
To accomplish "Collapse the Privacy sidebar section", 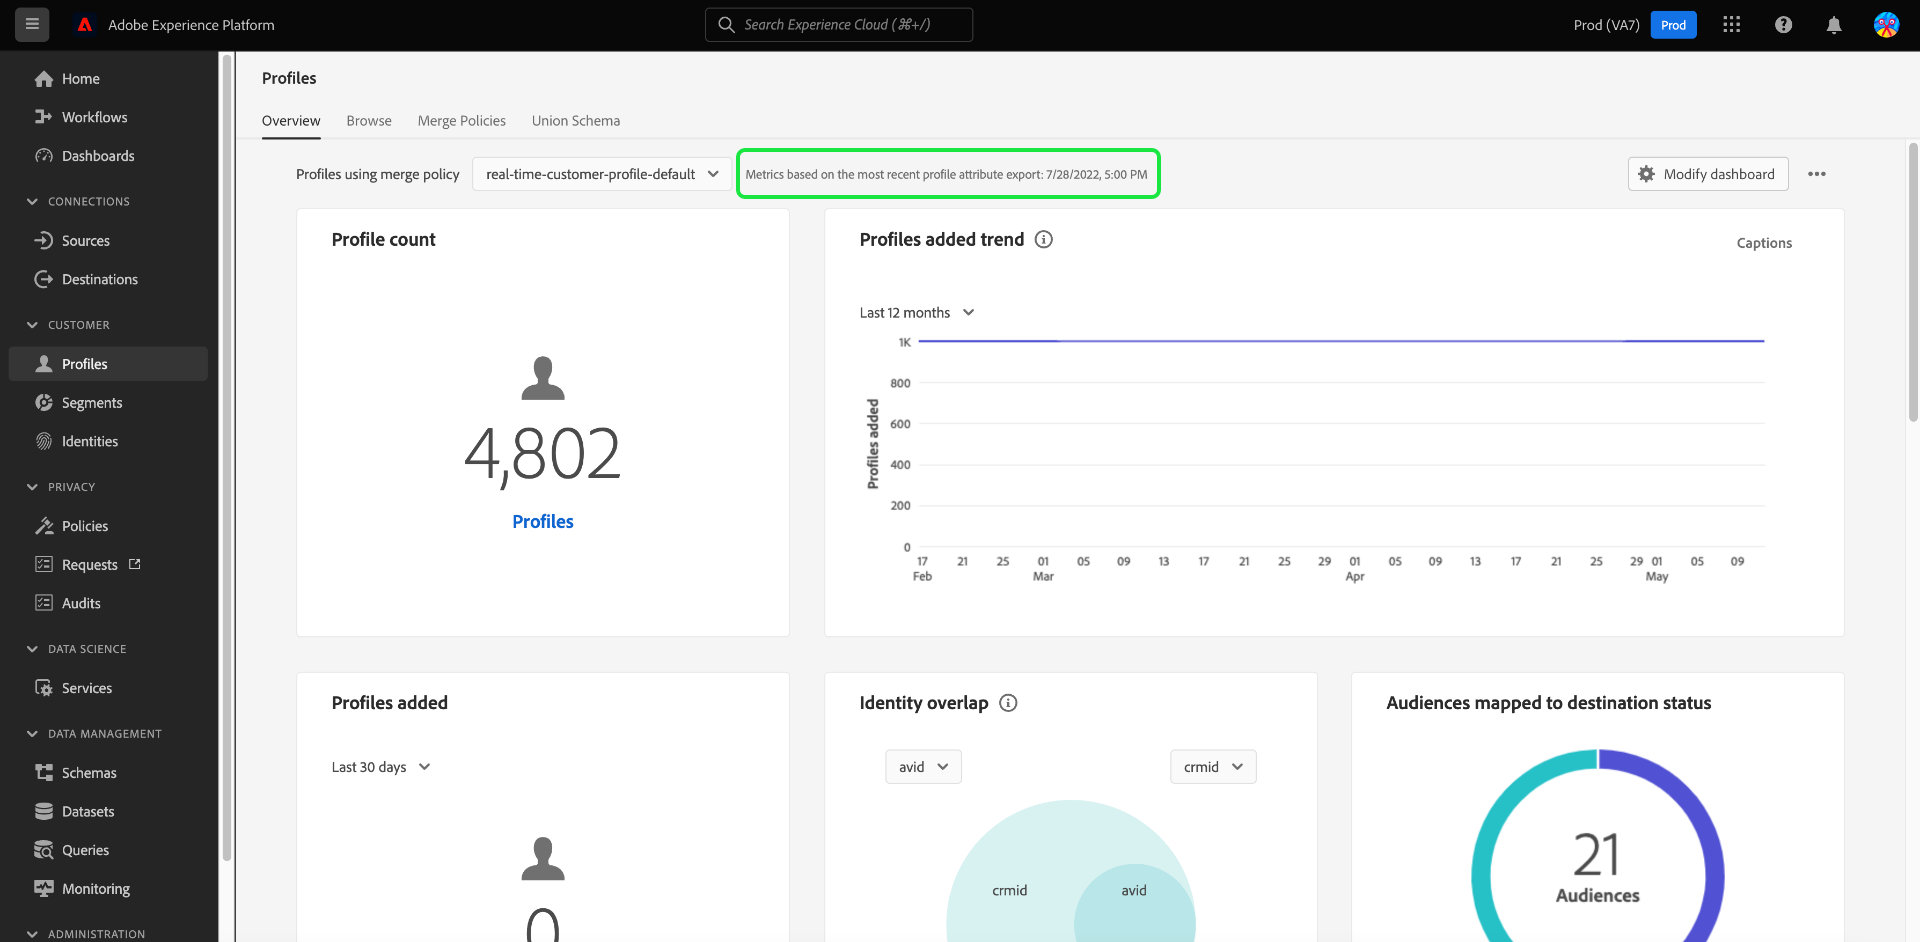I will pyautogui.click(x=32, y=487).
